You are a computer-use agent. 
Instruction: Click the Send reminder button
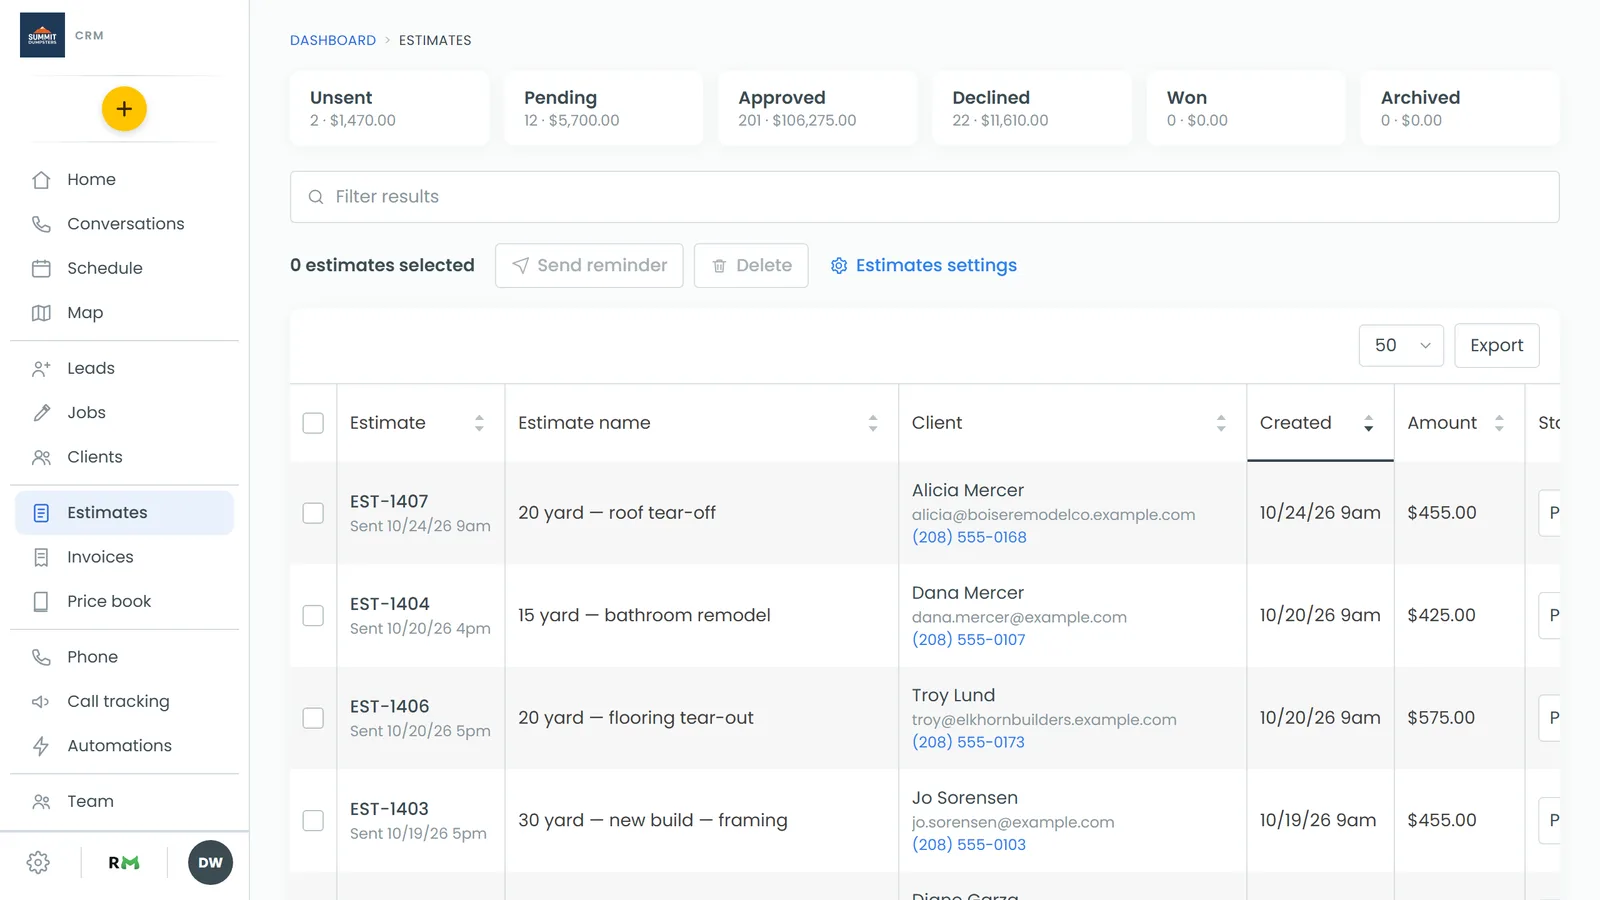tap(589, 265)
